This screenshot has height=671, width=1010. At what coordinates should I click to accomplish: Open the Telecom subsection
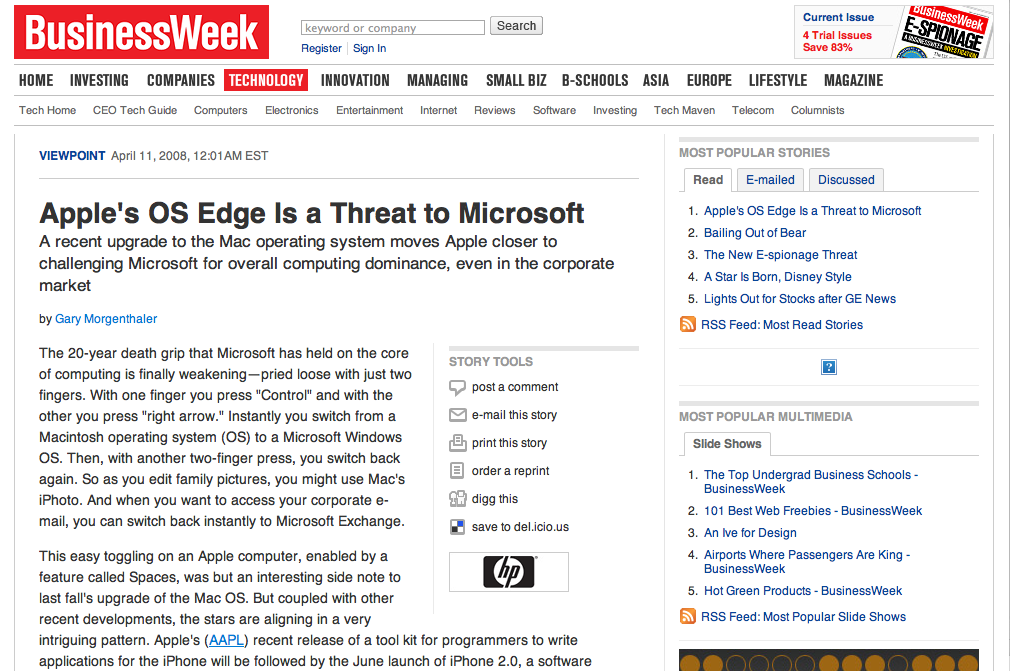point(753,110)
